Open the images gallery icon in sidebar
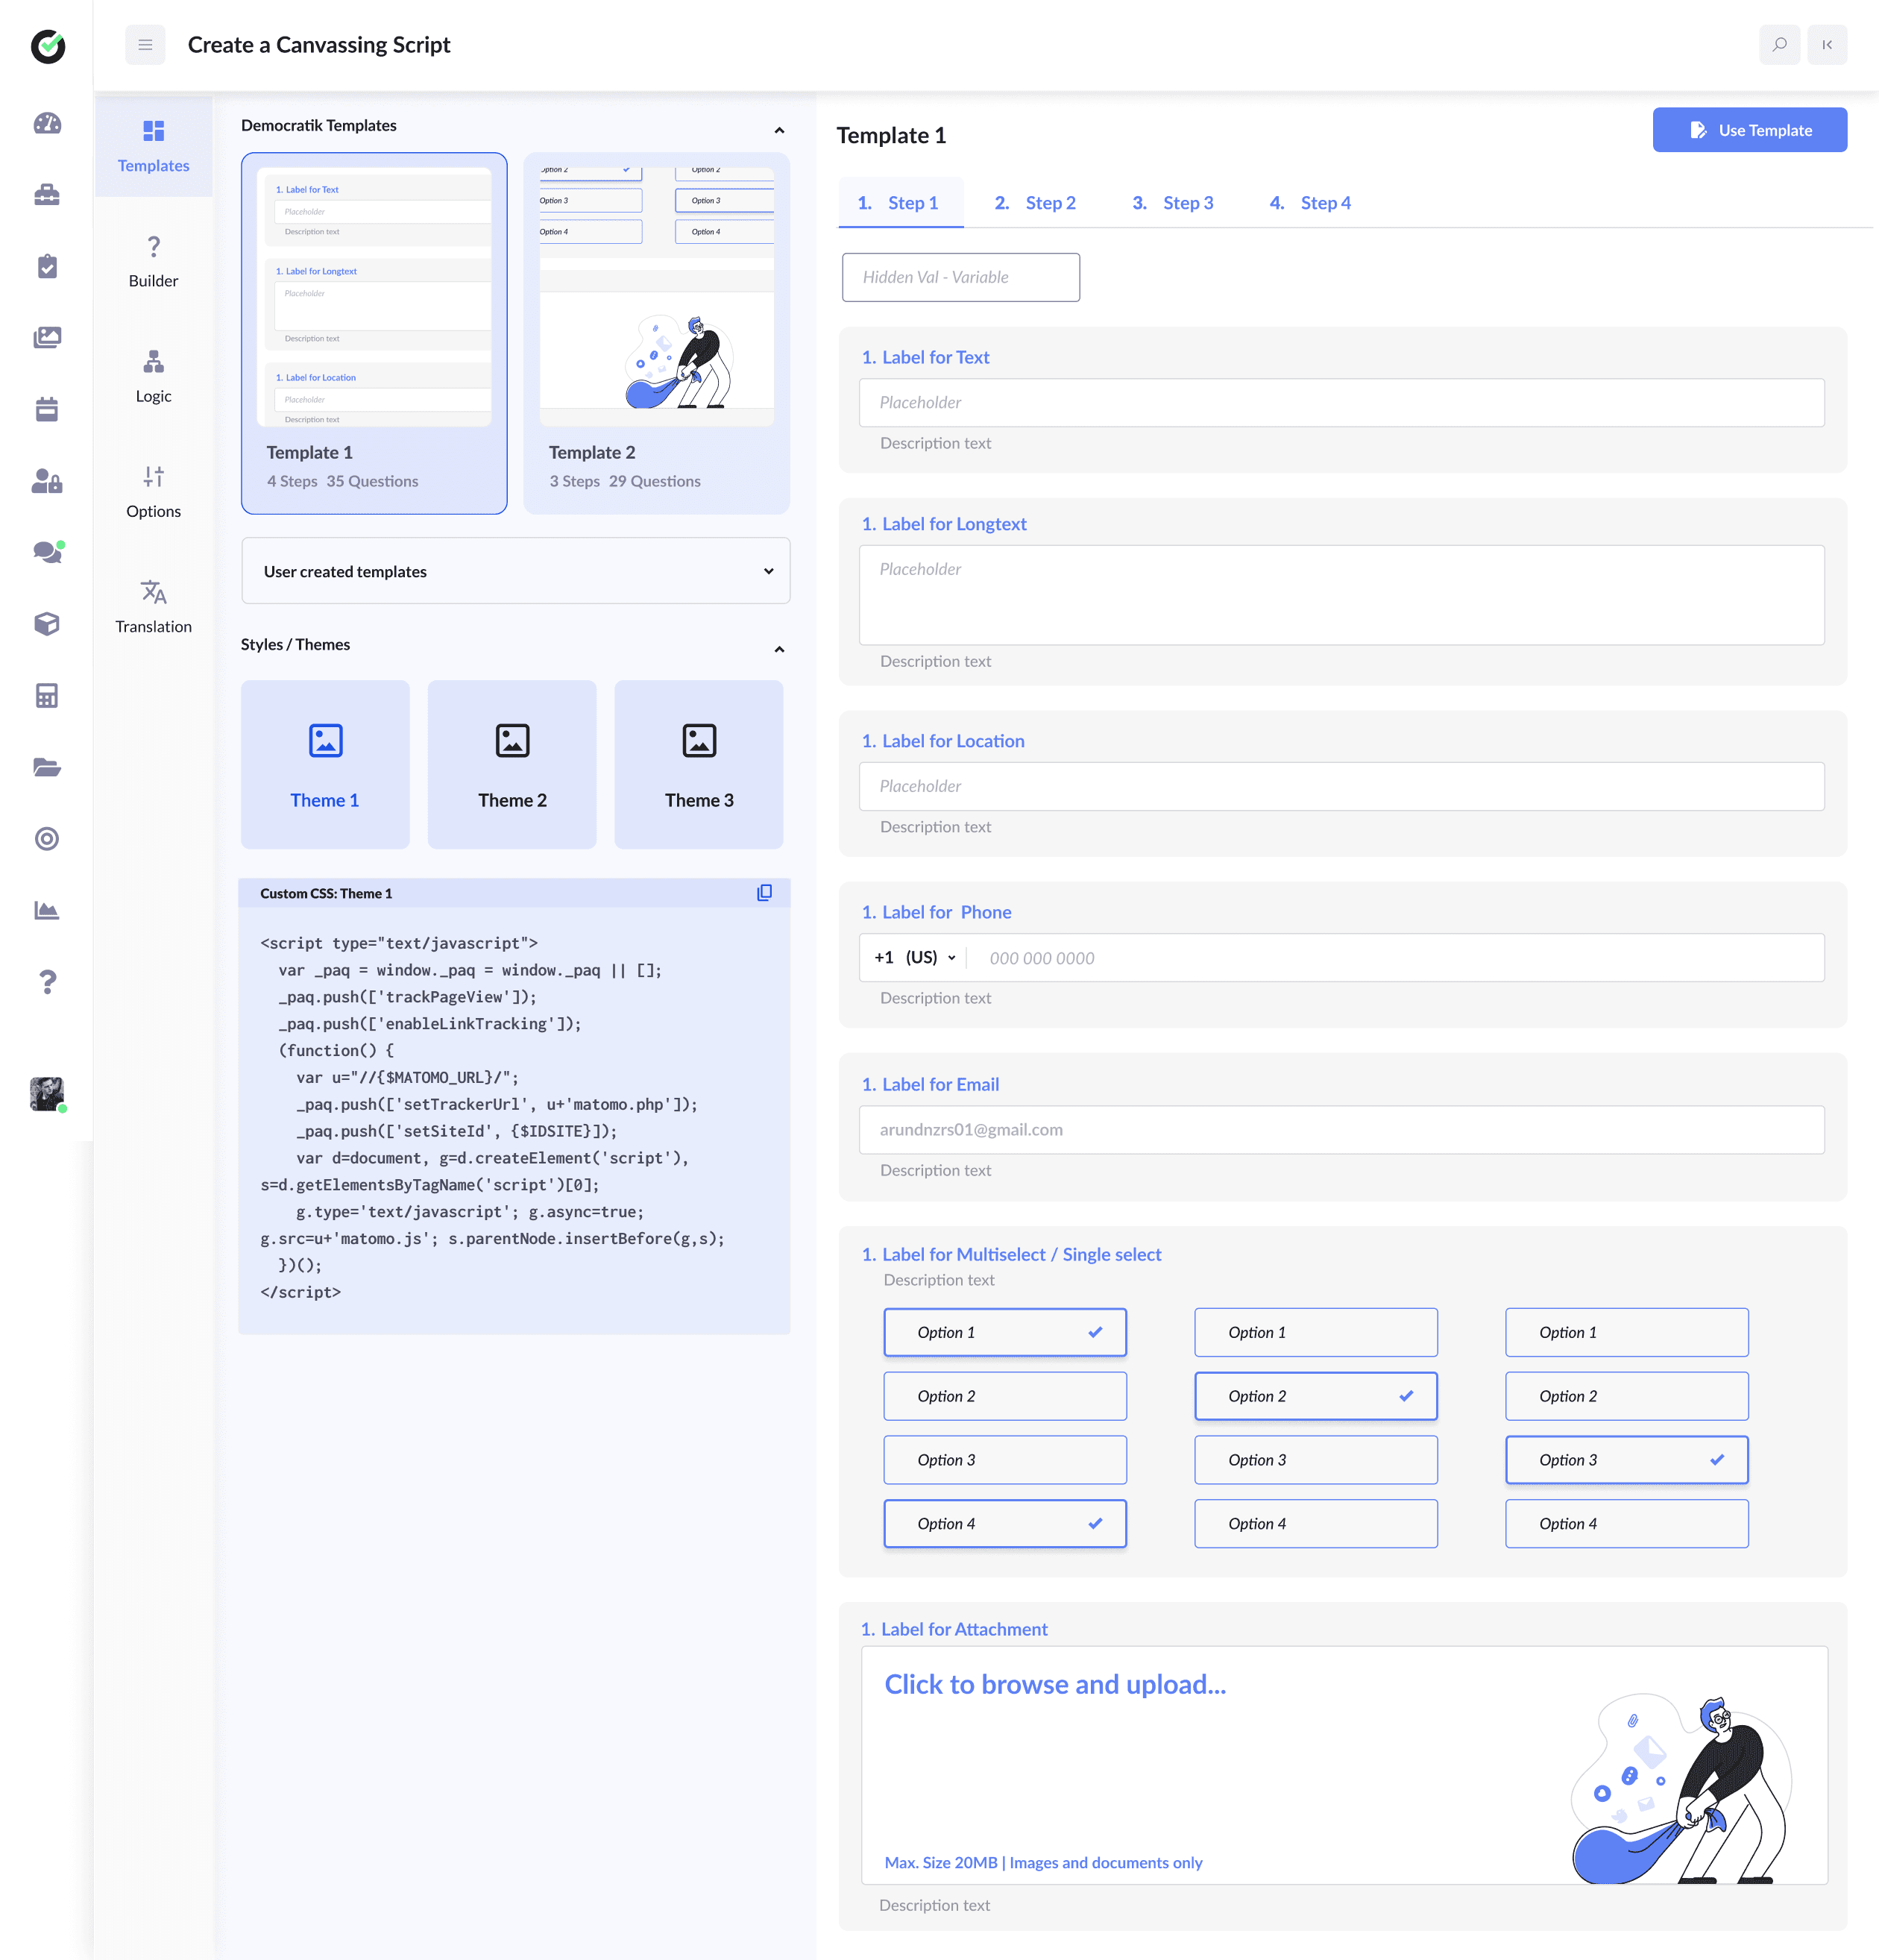The image size is (1879, 1960). [47, 338]
